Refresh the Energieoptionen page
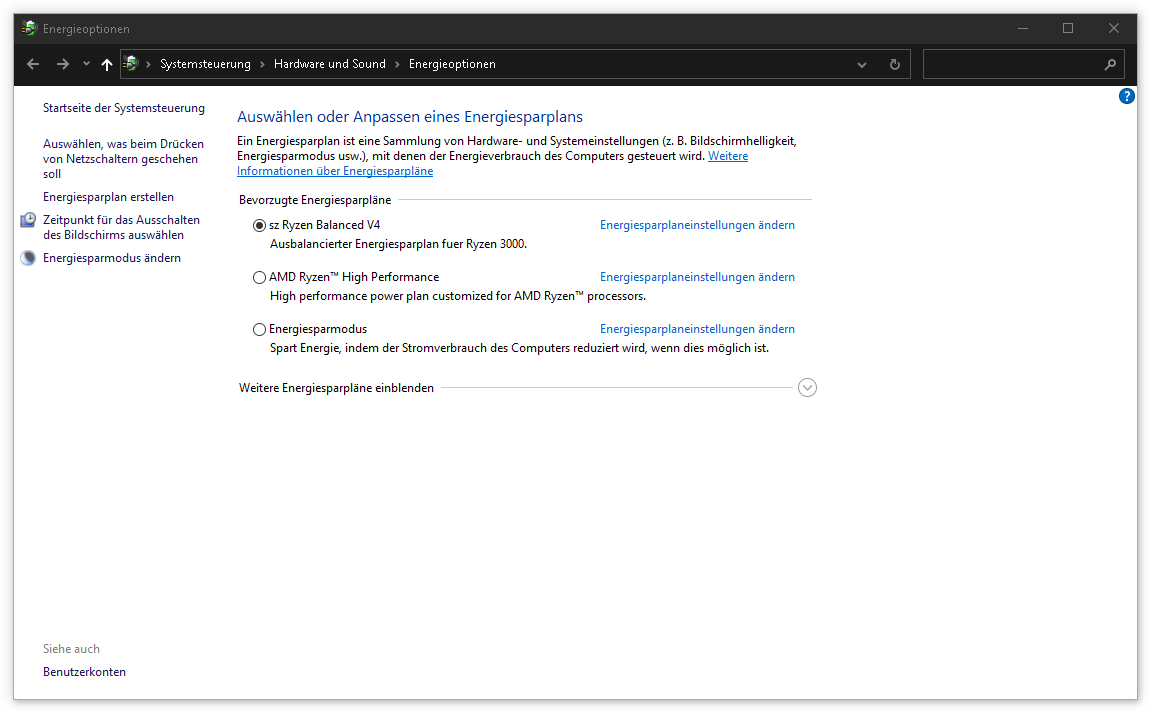The width and height of the screenshot is (1151, 713). click(894, 65)
